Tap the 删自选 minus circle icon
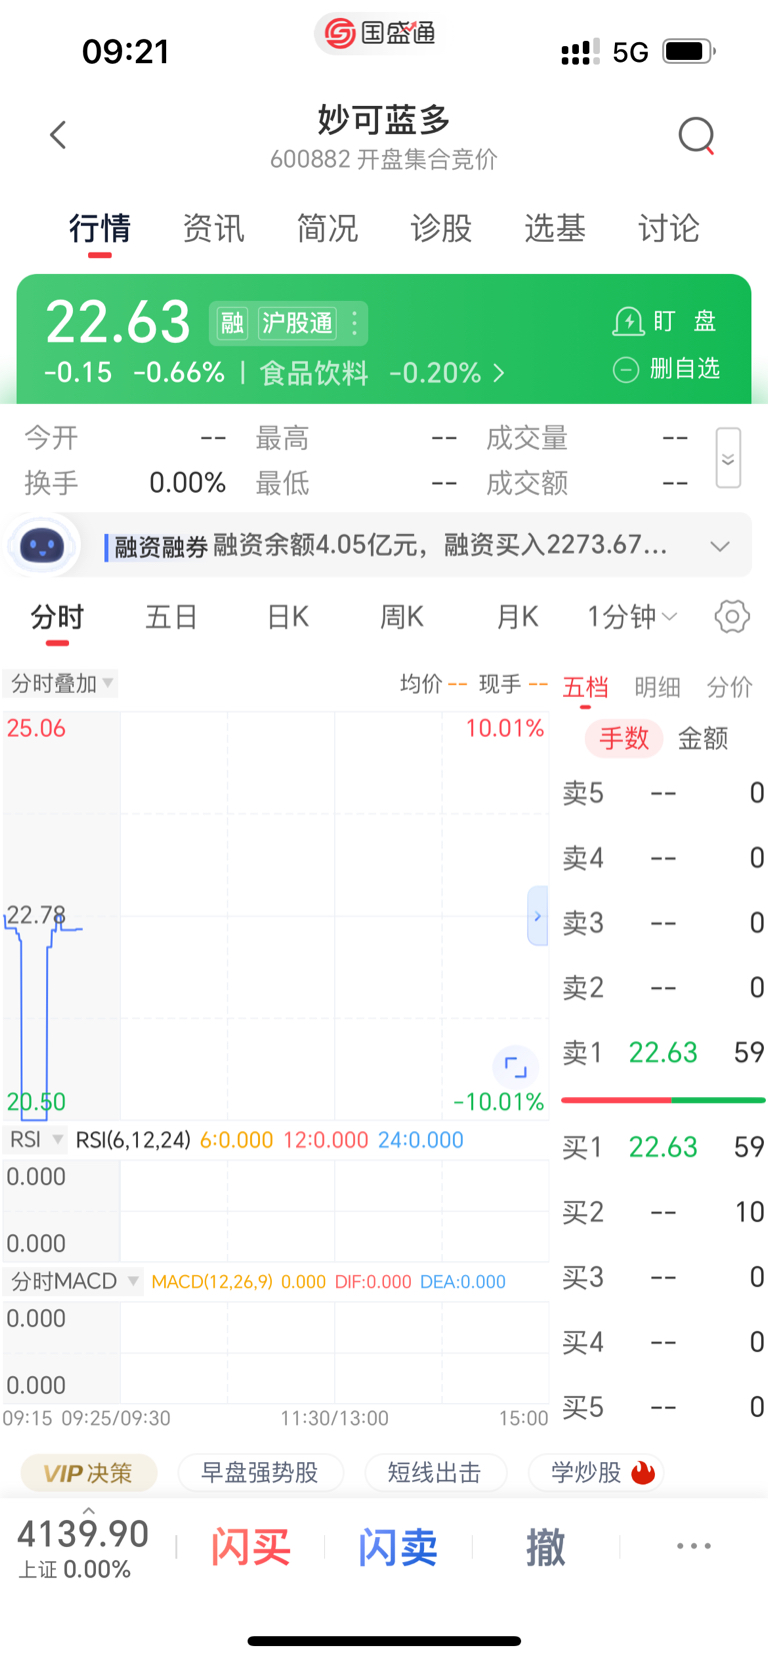 click(x=626, y=369)
